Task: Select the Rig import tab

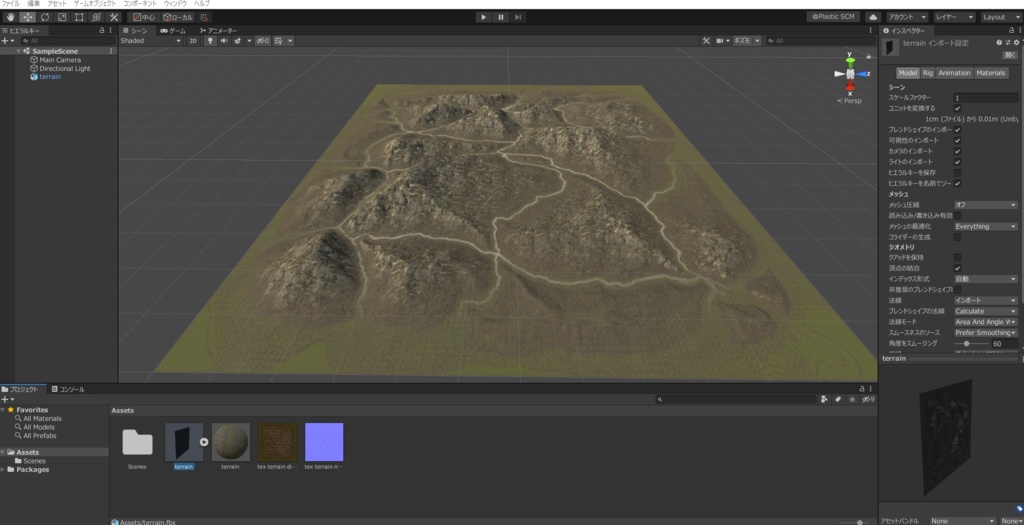Action: (x=927, y=73)
